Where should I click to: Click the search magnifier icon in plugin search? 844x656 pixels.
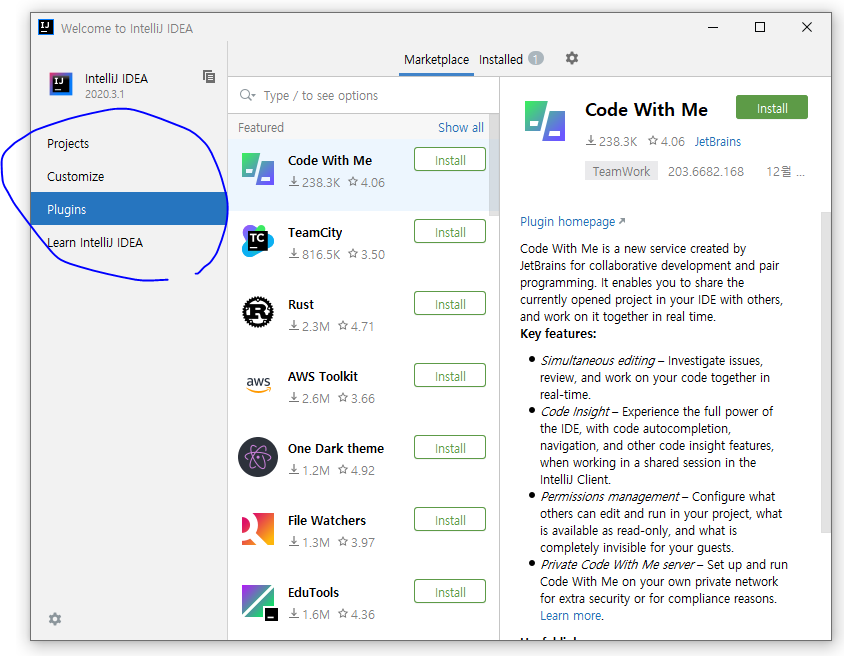(x=247, y=95)
